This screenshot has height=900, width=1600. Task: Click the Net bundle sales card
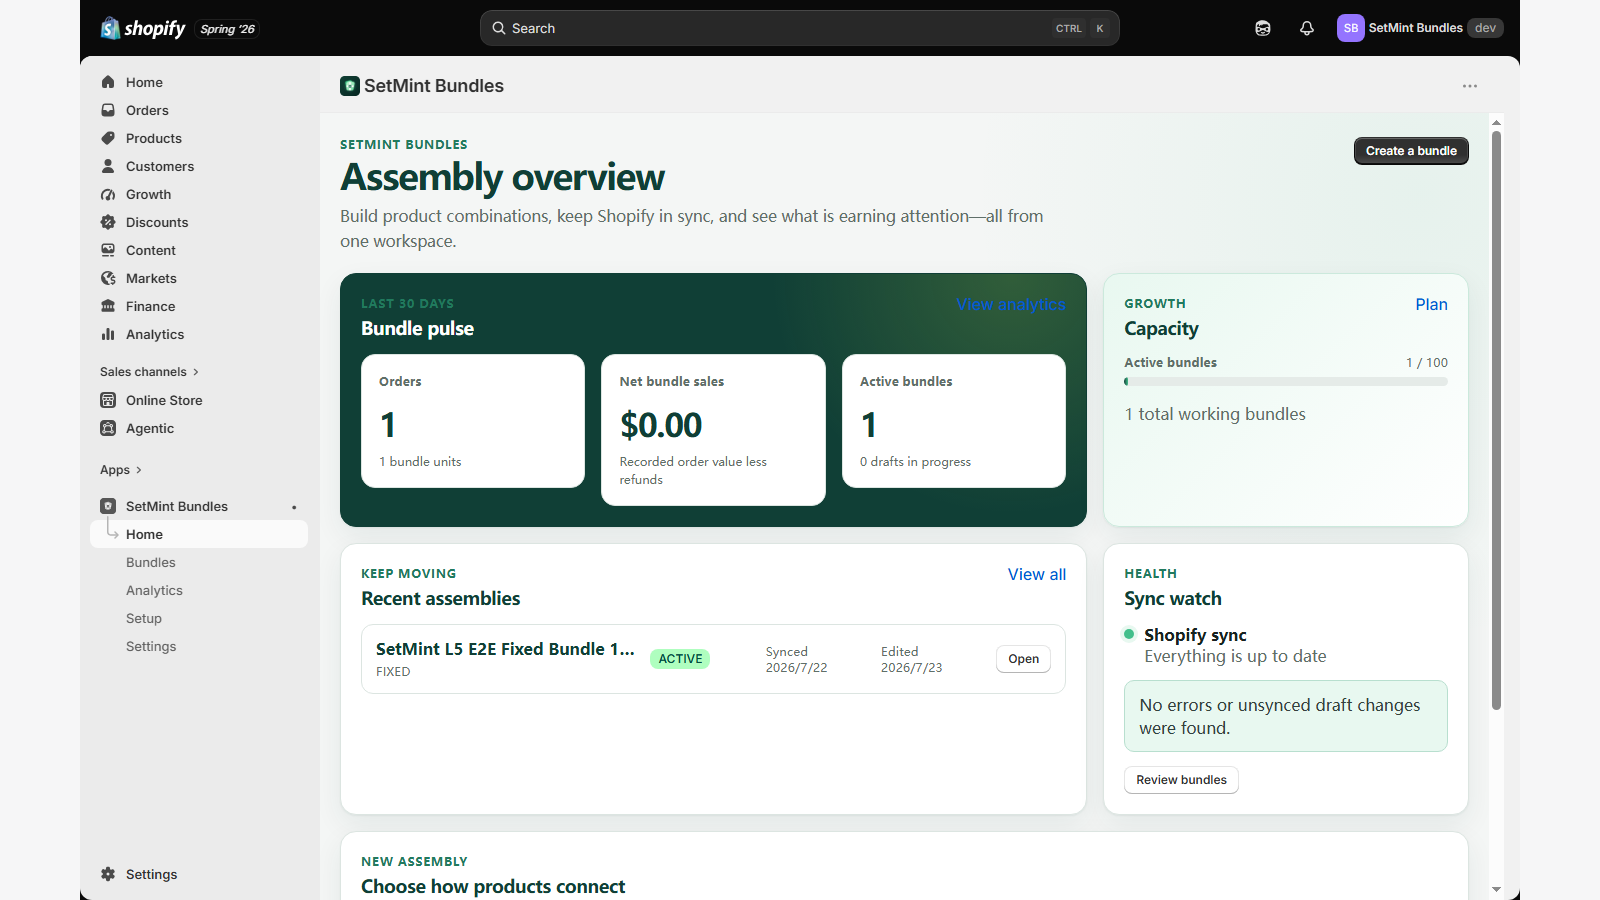click(713, 430)
